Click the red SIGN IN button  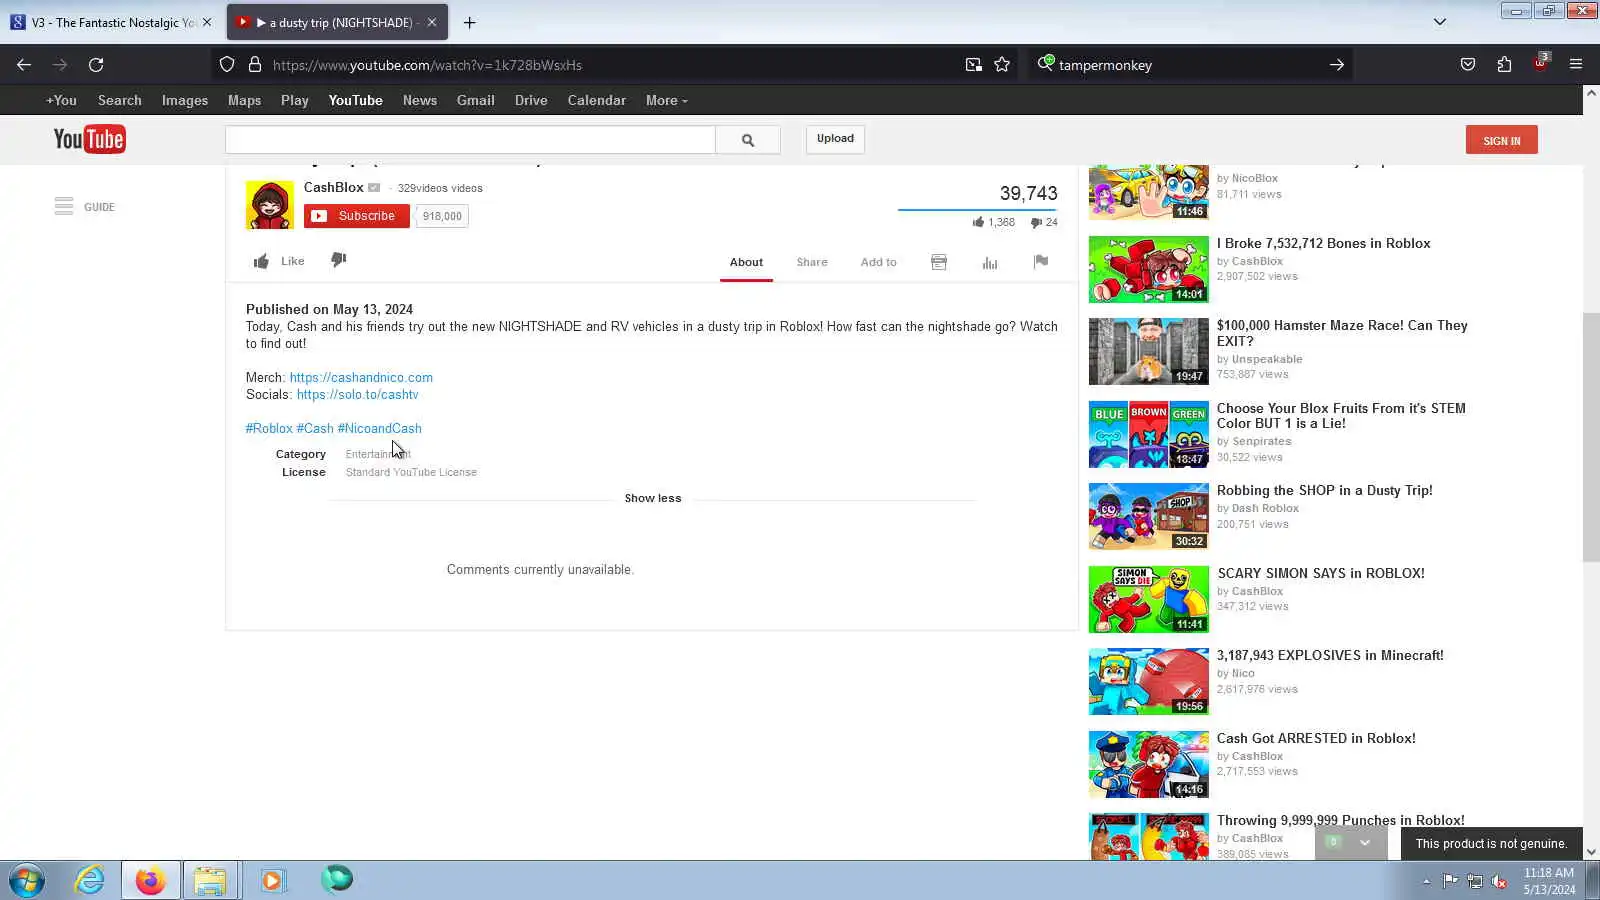pos(1502,140)
